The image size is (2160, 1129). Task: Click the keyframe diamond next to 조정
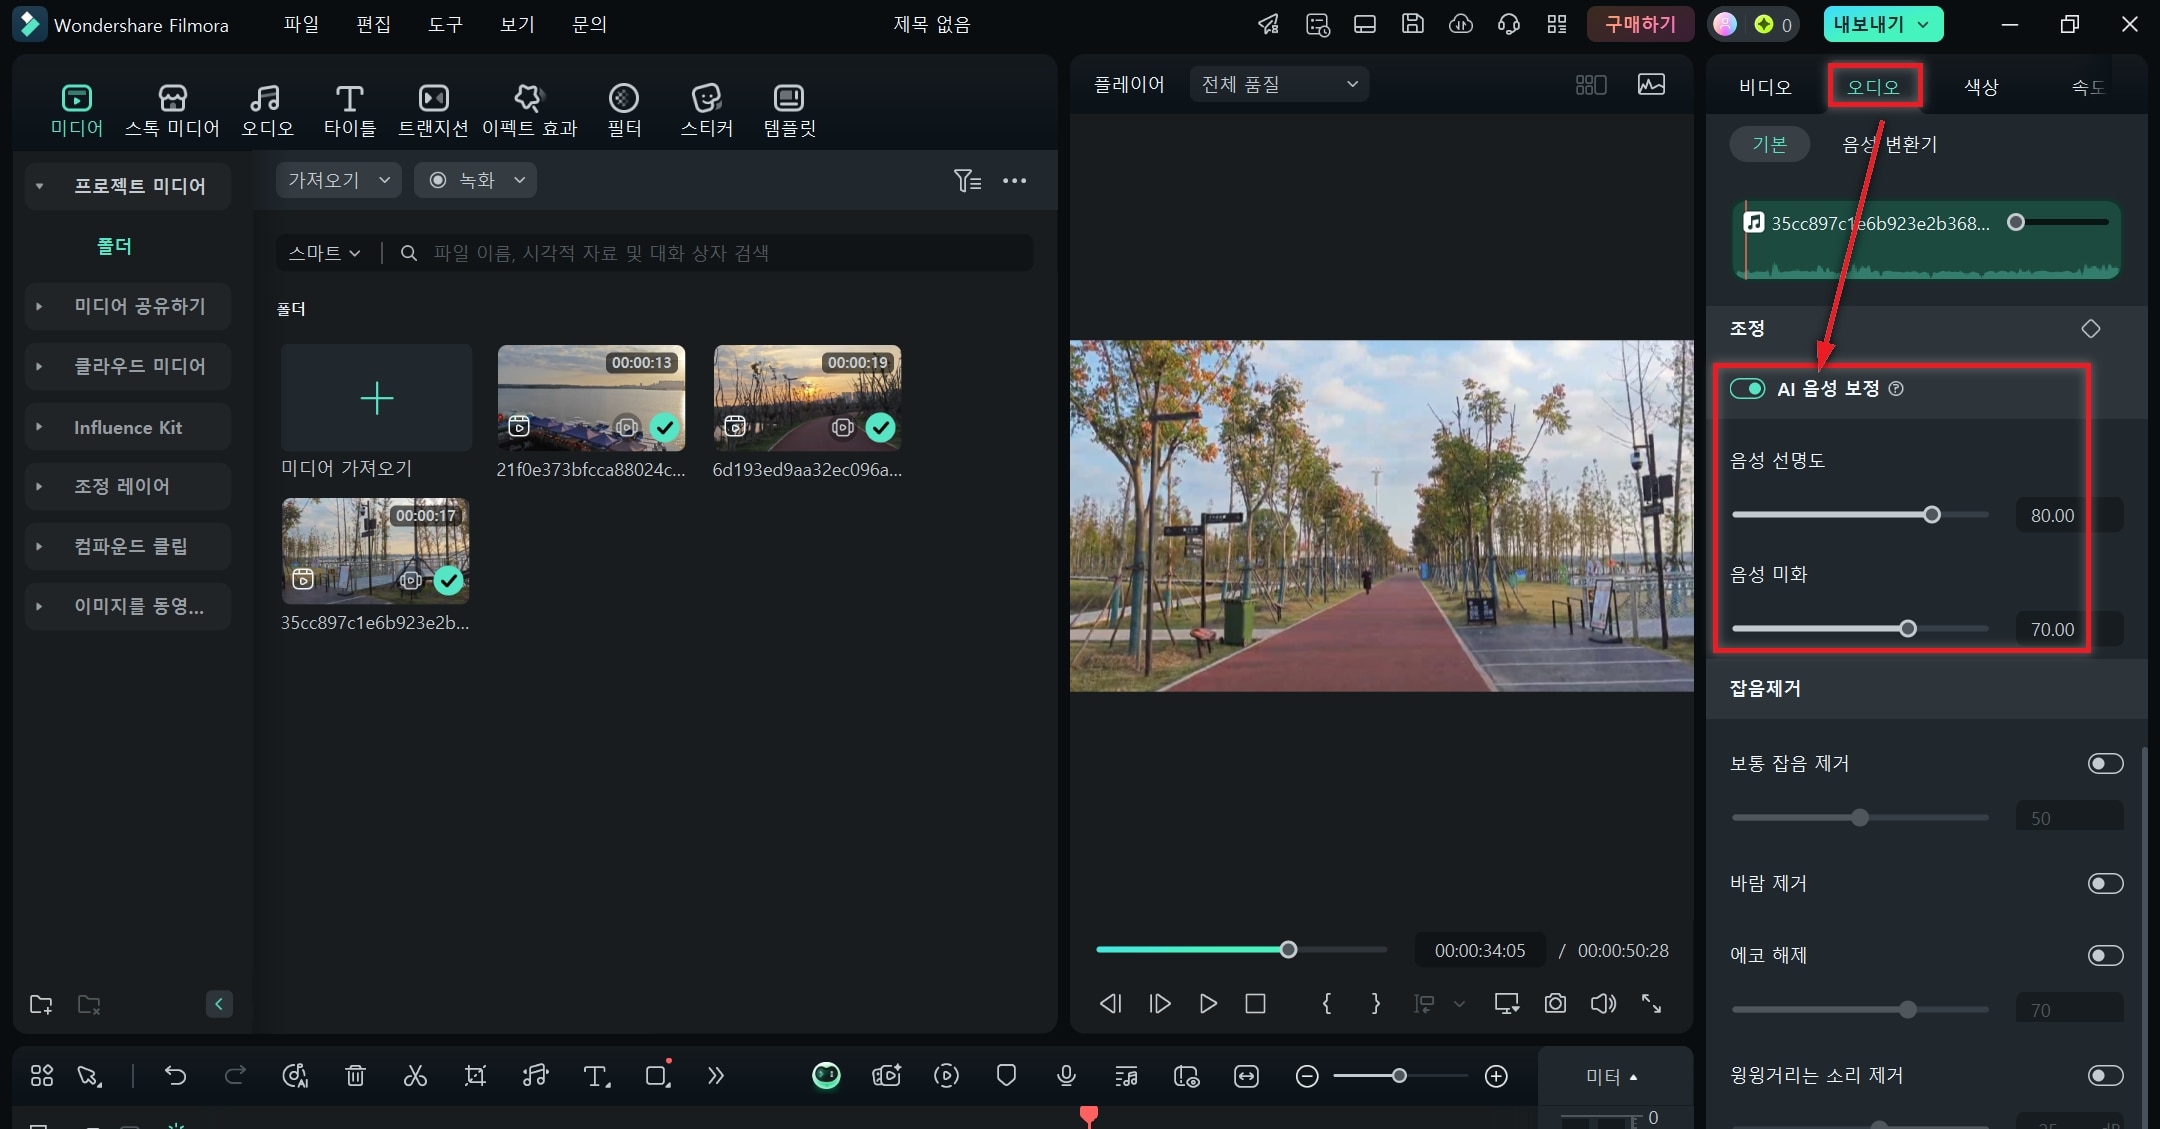point(2090,329)
